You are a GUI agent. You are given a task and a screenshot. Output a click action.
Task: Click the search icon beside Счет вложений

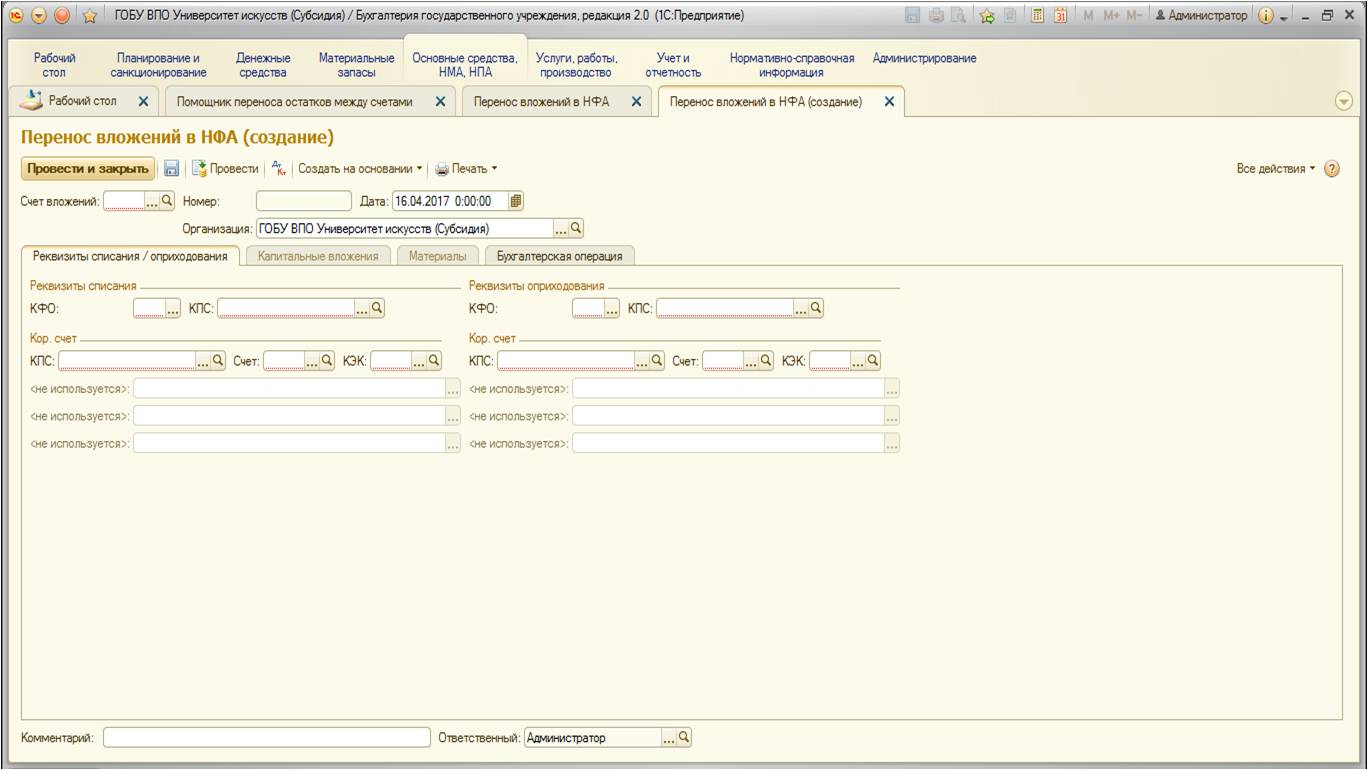tap(167, 201)
